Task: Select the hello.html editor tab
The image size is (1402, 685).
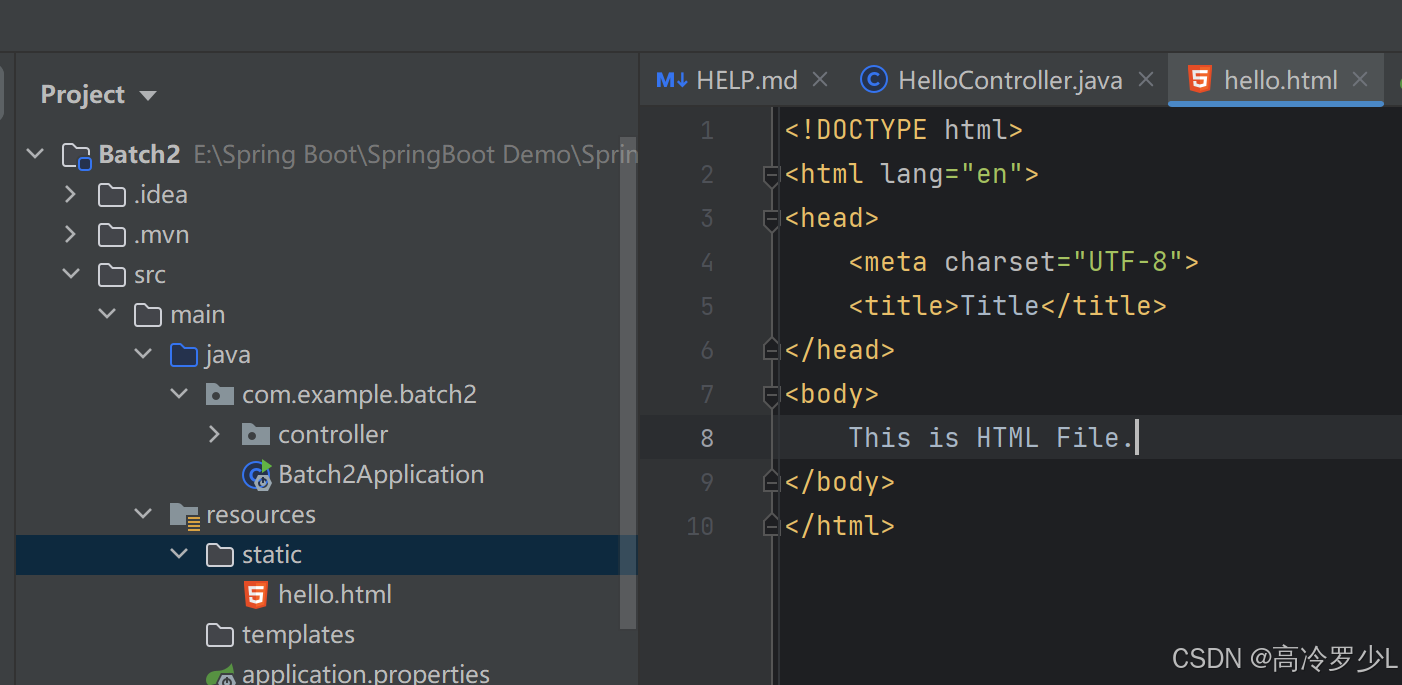Action: 1277,80
